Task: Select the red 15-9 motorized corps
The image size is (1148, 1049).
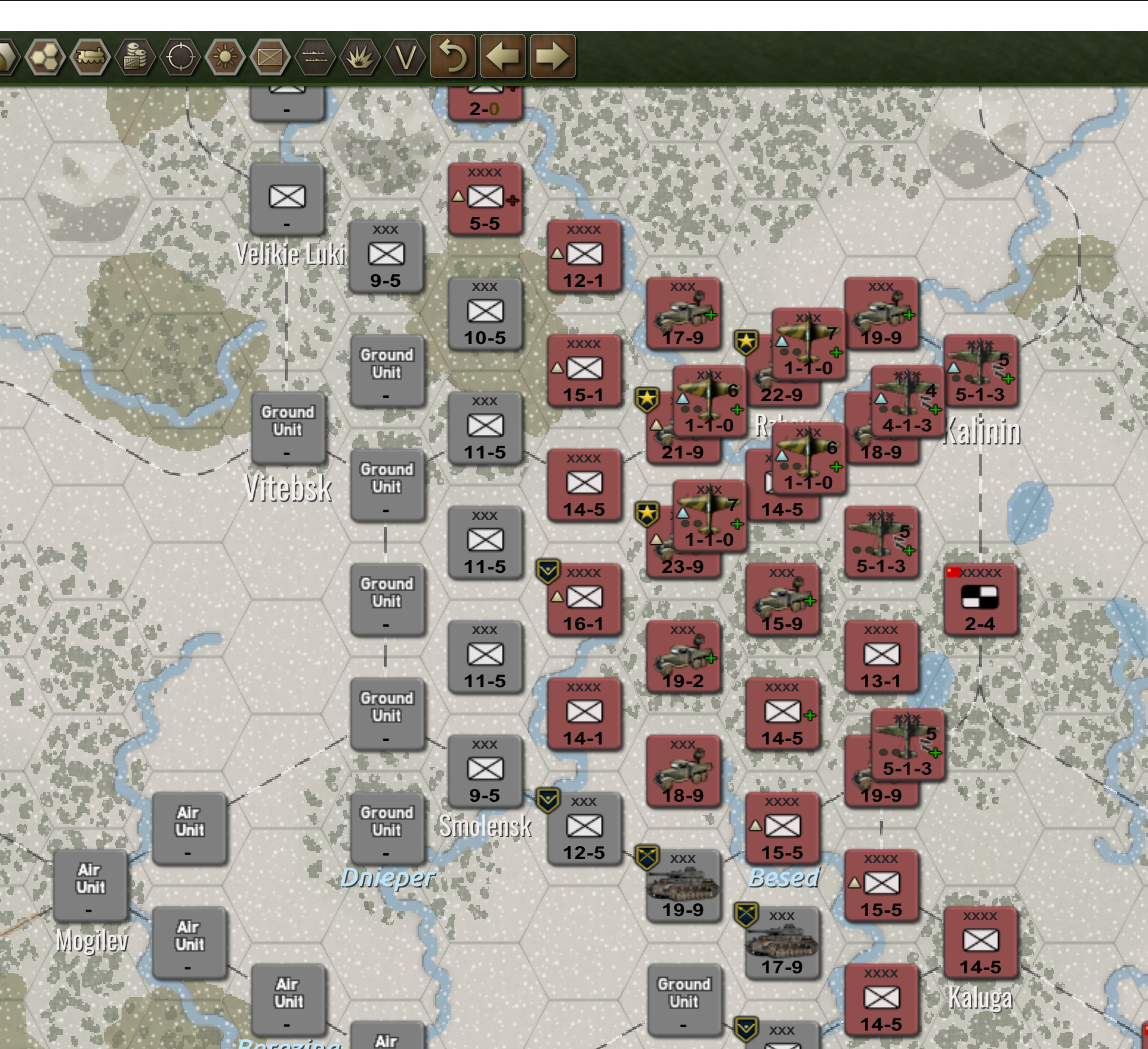Action: pyautogui.click(x=783, y=599)
